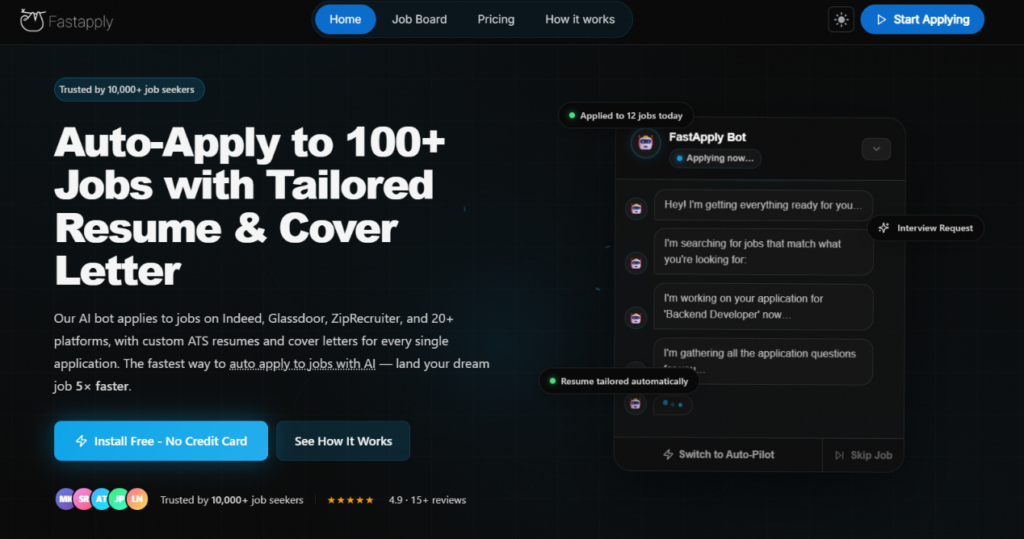Click the FastApply Bot robot avatar in header
Viewport: 1024px width, 539px height.
tap(645, 143)
